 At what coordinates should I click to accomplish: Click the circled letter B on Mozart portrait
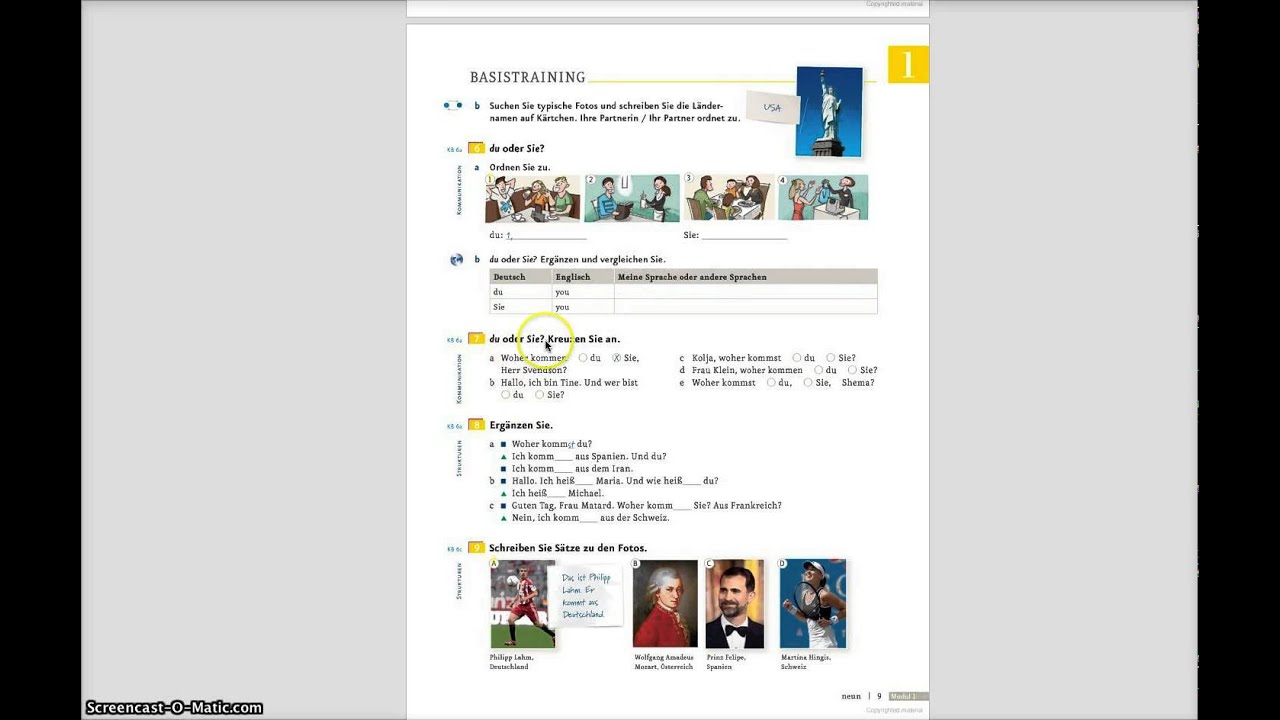tap(635, 563)
